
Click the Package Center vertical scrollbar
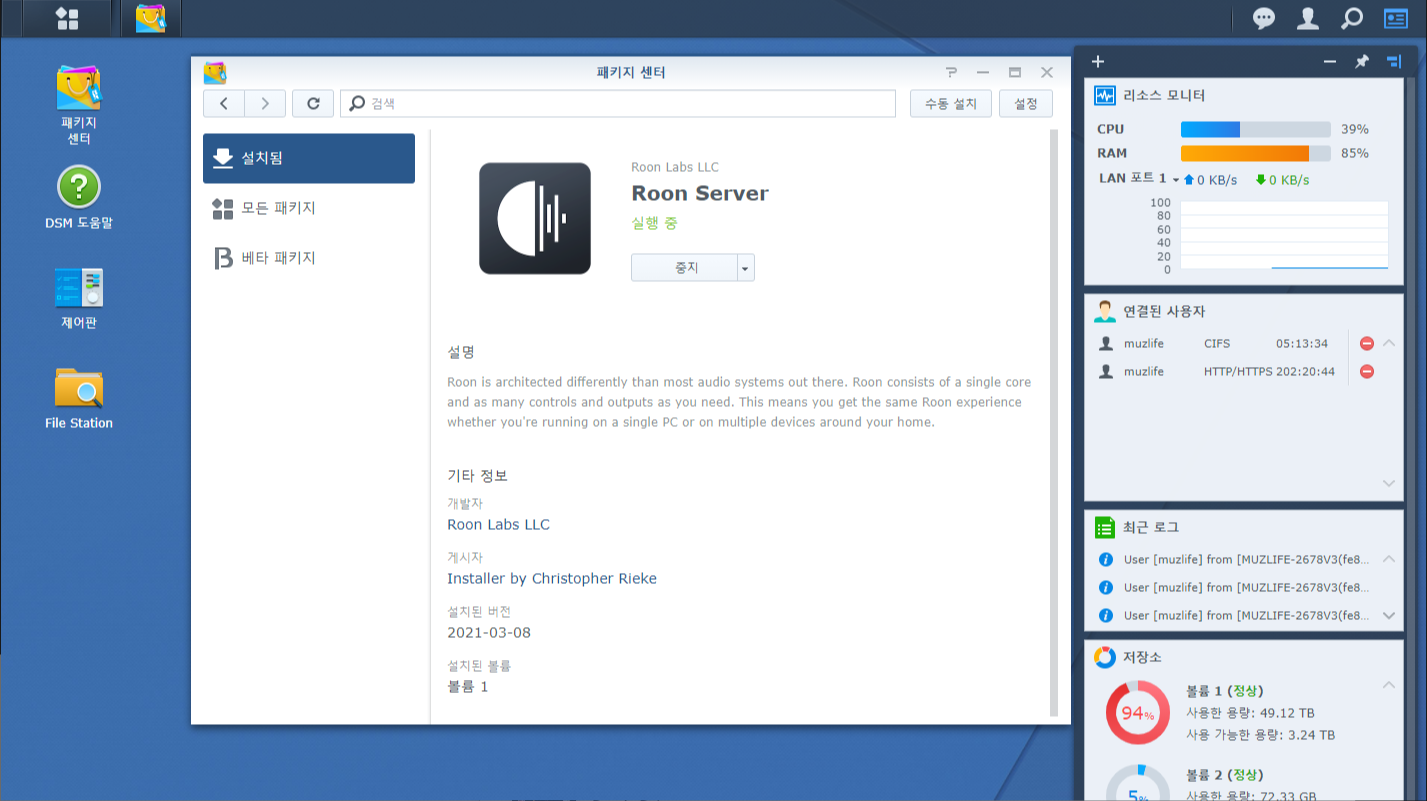click(x=1054, y=423)
